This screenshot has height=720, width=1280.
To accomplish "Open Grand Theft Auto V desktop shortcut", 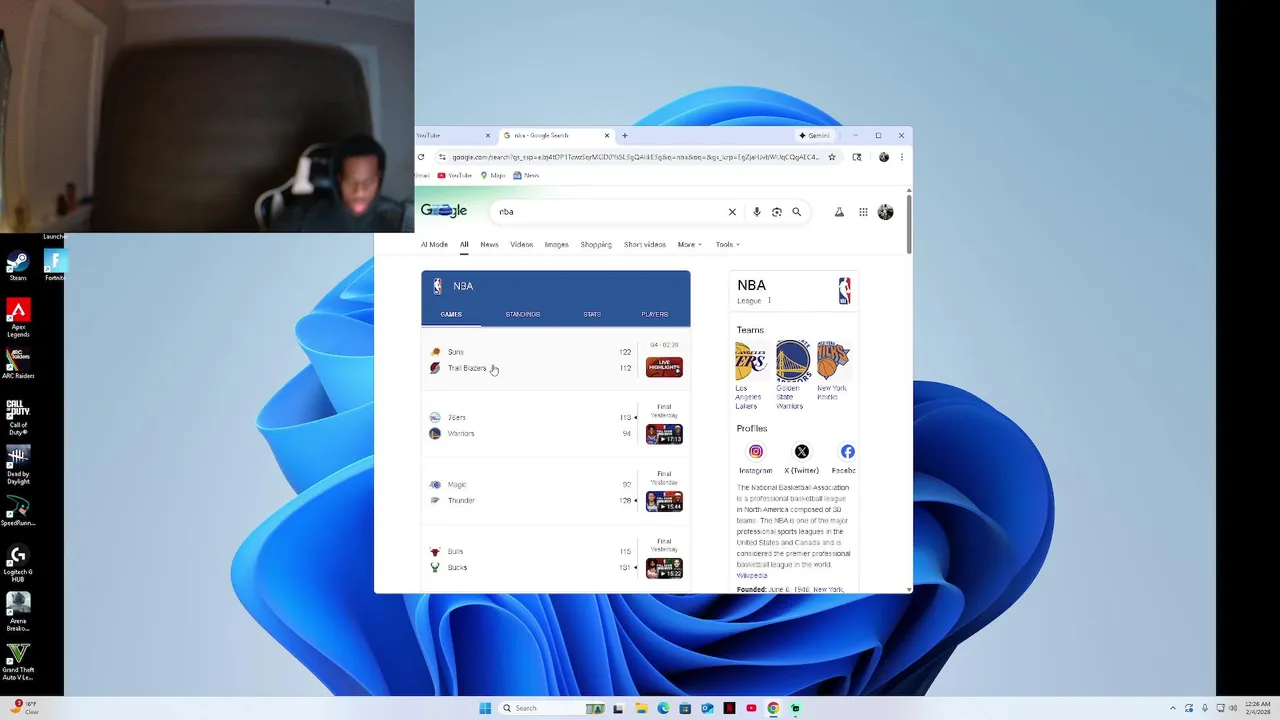I will (x=18, y=662).
